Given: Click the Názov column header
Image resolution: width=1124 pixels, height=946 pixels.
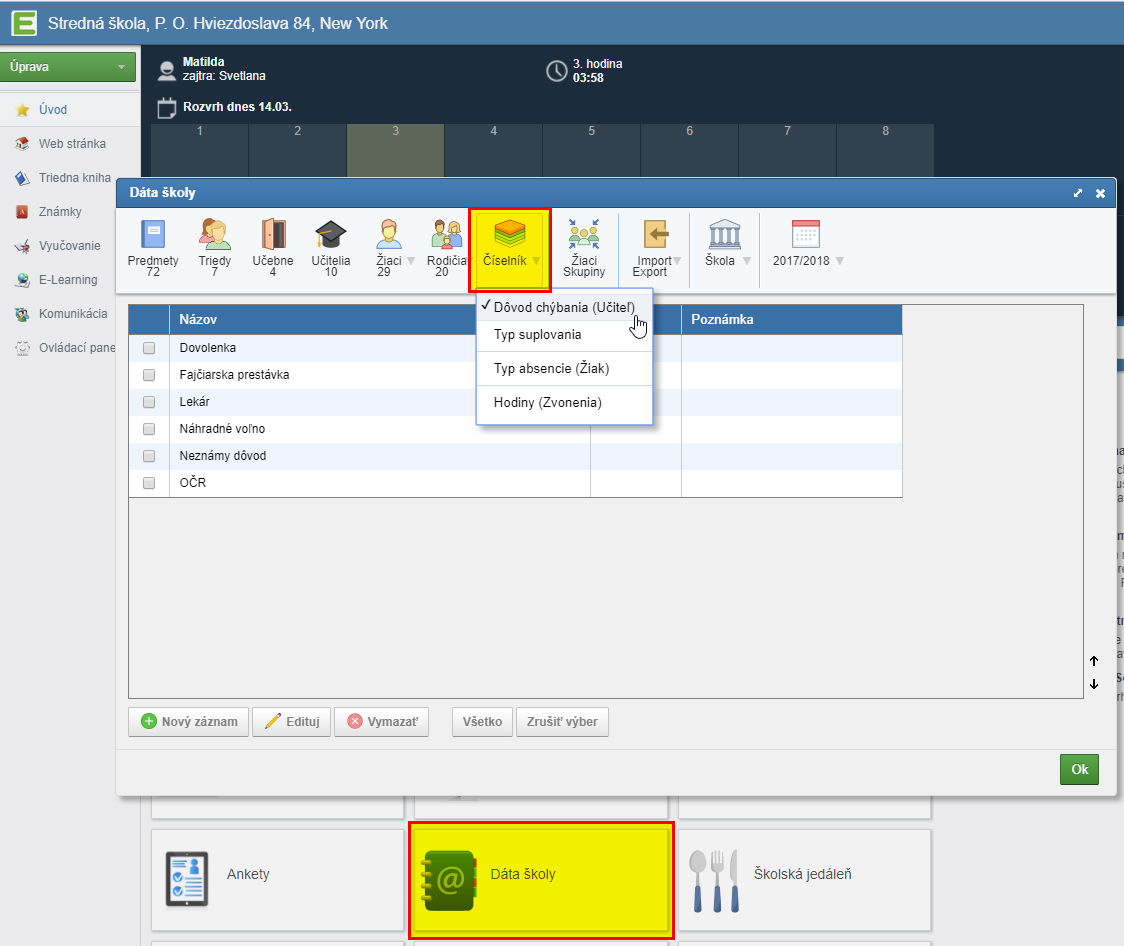Looking at the screenshot, I should point(323,320).
